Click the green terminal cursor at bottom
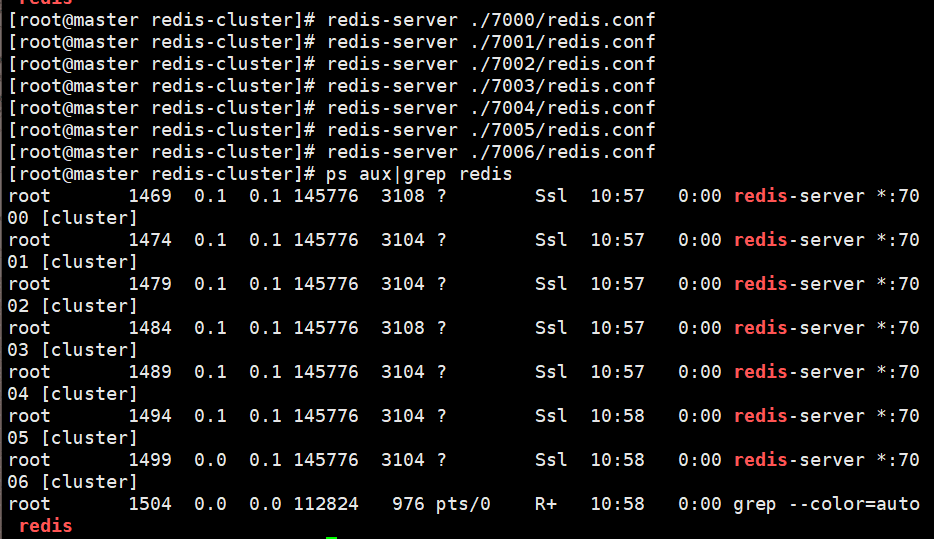935x539 pixels. tap(332, 537)
